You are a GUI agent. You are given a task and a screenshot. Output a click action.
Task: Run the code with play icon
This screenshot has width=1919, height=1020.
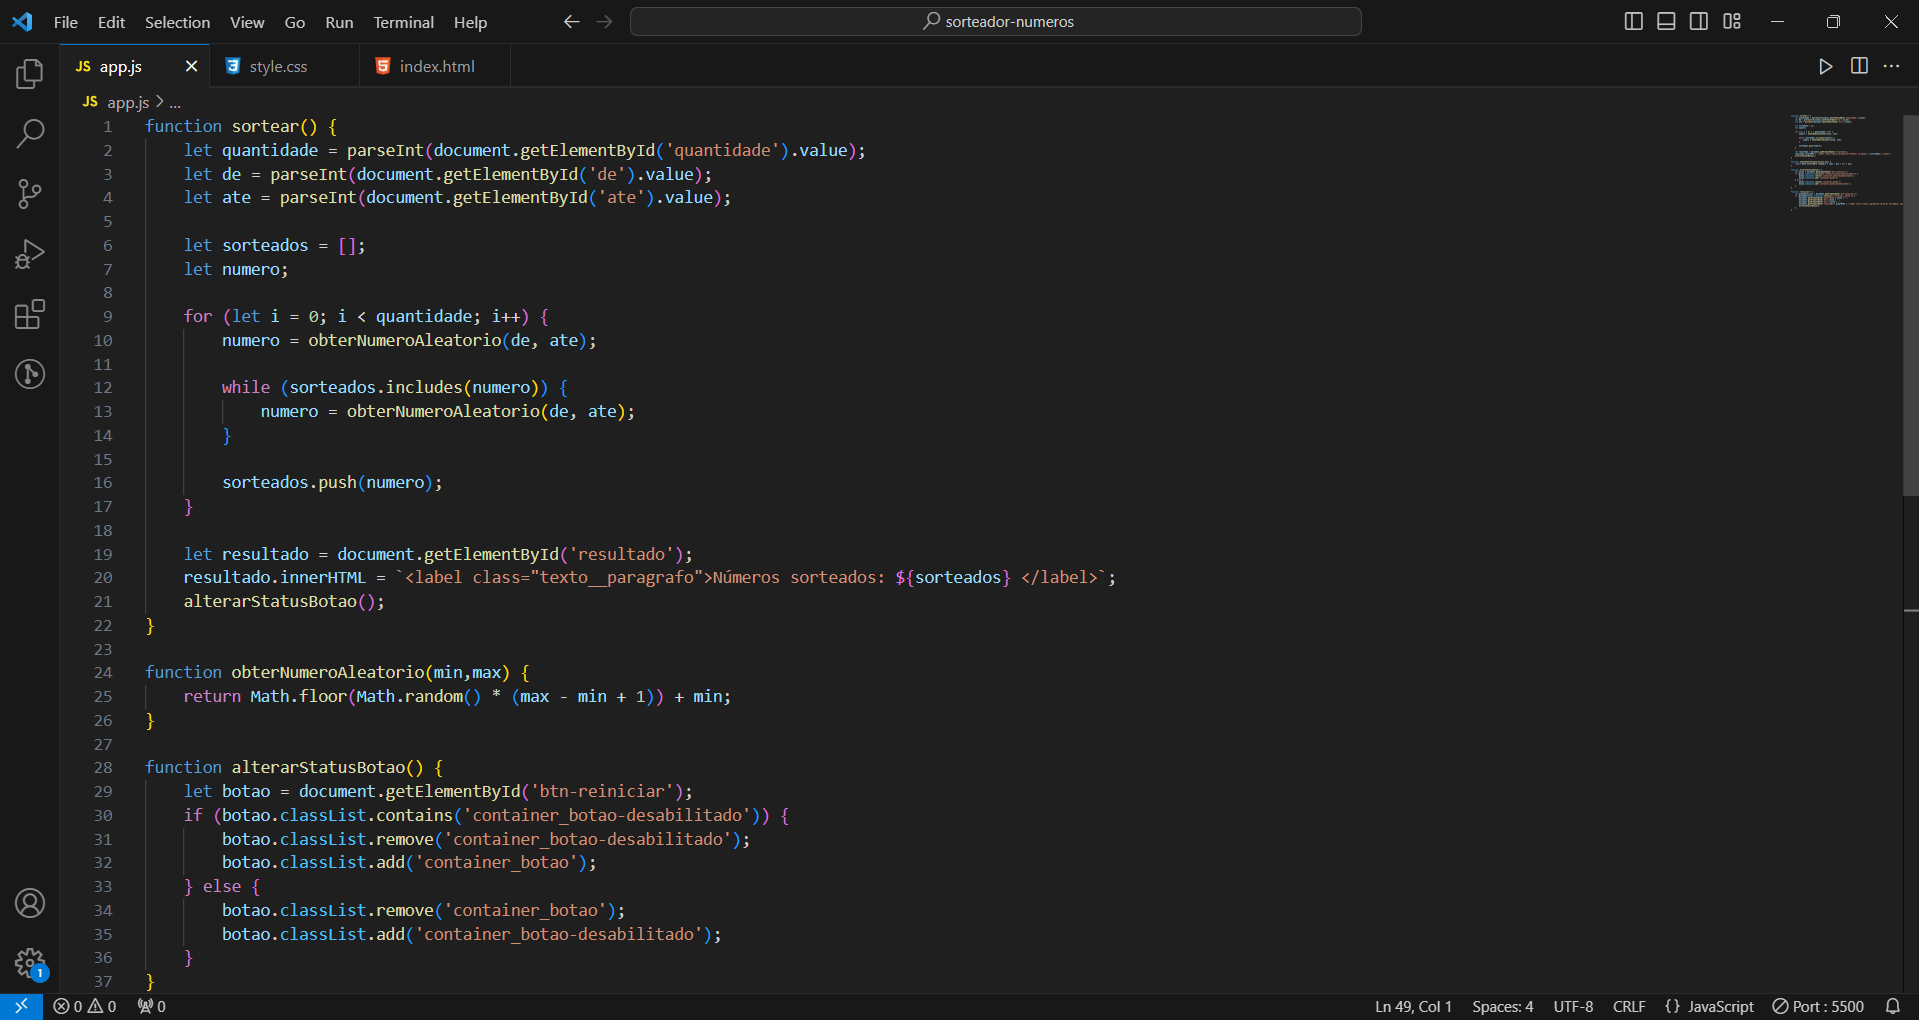(1826, 66)
